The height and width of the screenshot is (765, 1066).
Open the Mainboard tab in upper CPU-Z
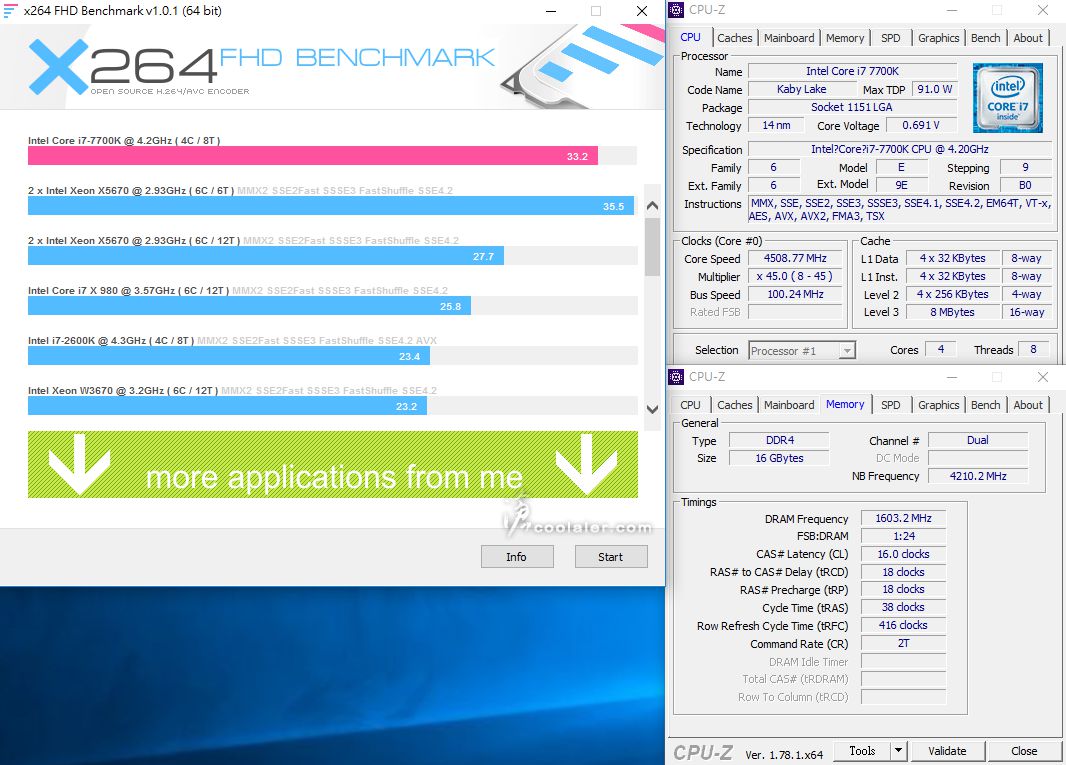tap(789, 38)
